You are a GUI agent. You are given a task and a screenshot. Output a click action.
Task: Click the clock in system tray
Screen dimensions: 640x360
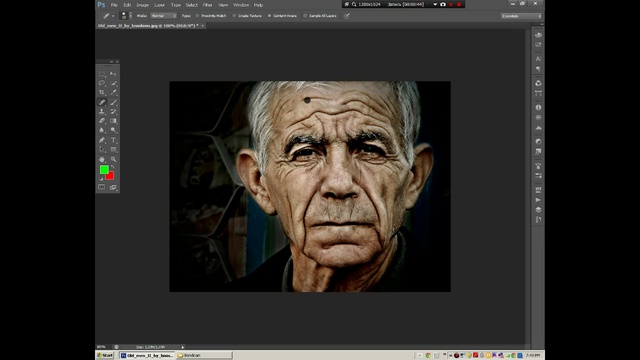533,355
